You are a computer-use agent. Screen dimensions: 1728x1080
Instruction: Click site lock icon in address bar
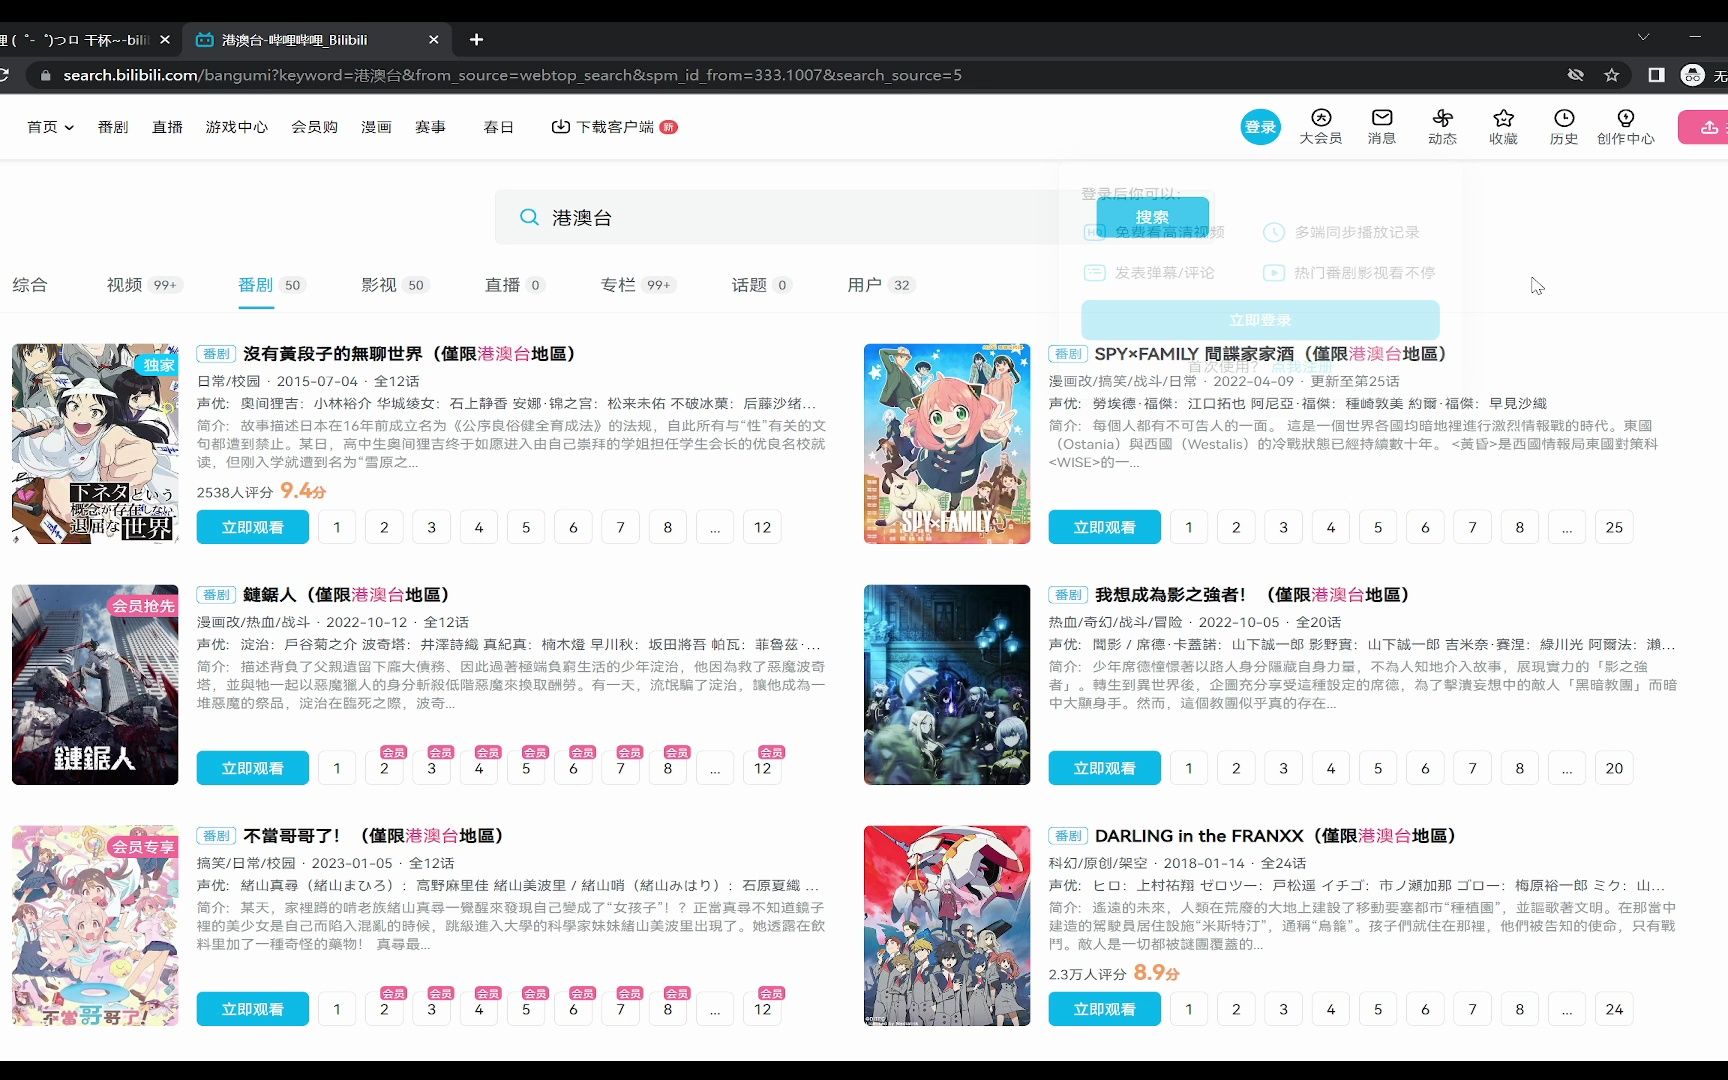click(x=45, y=75)
